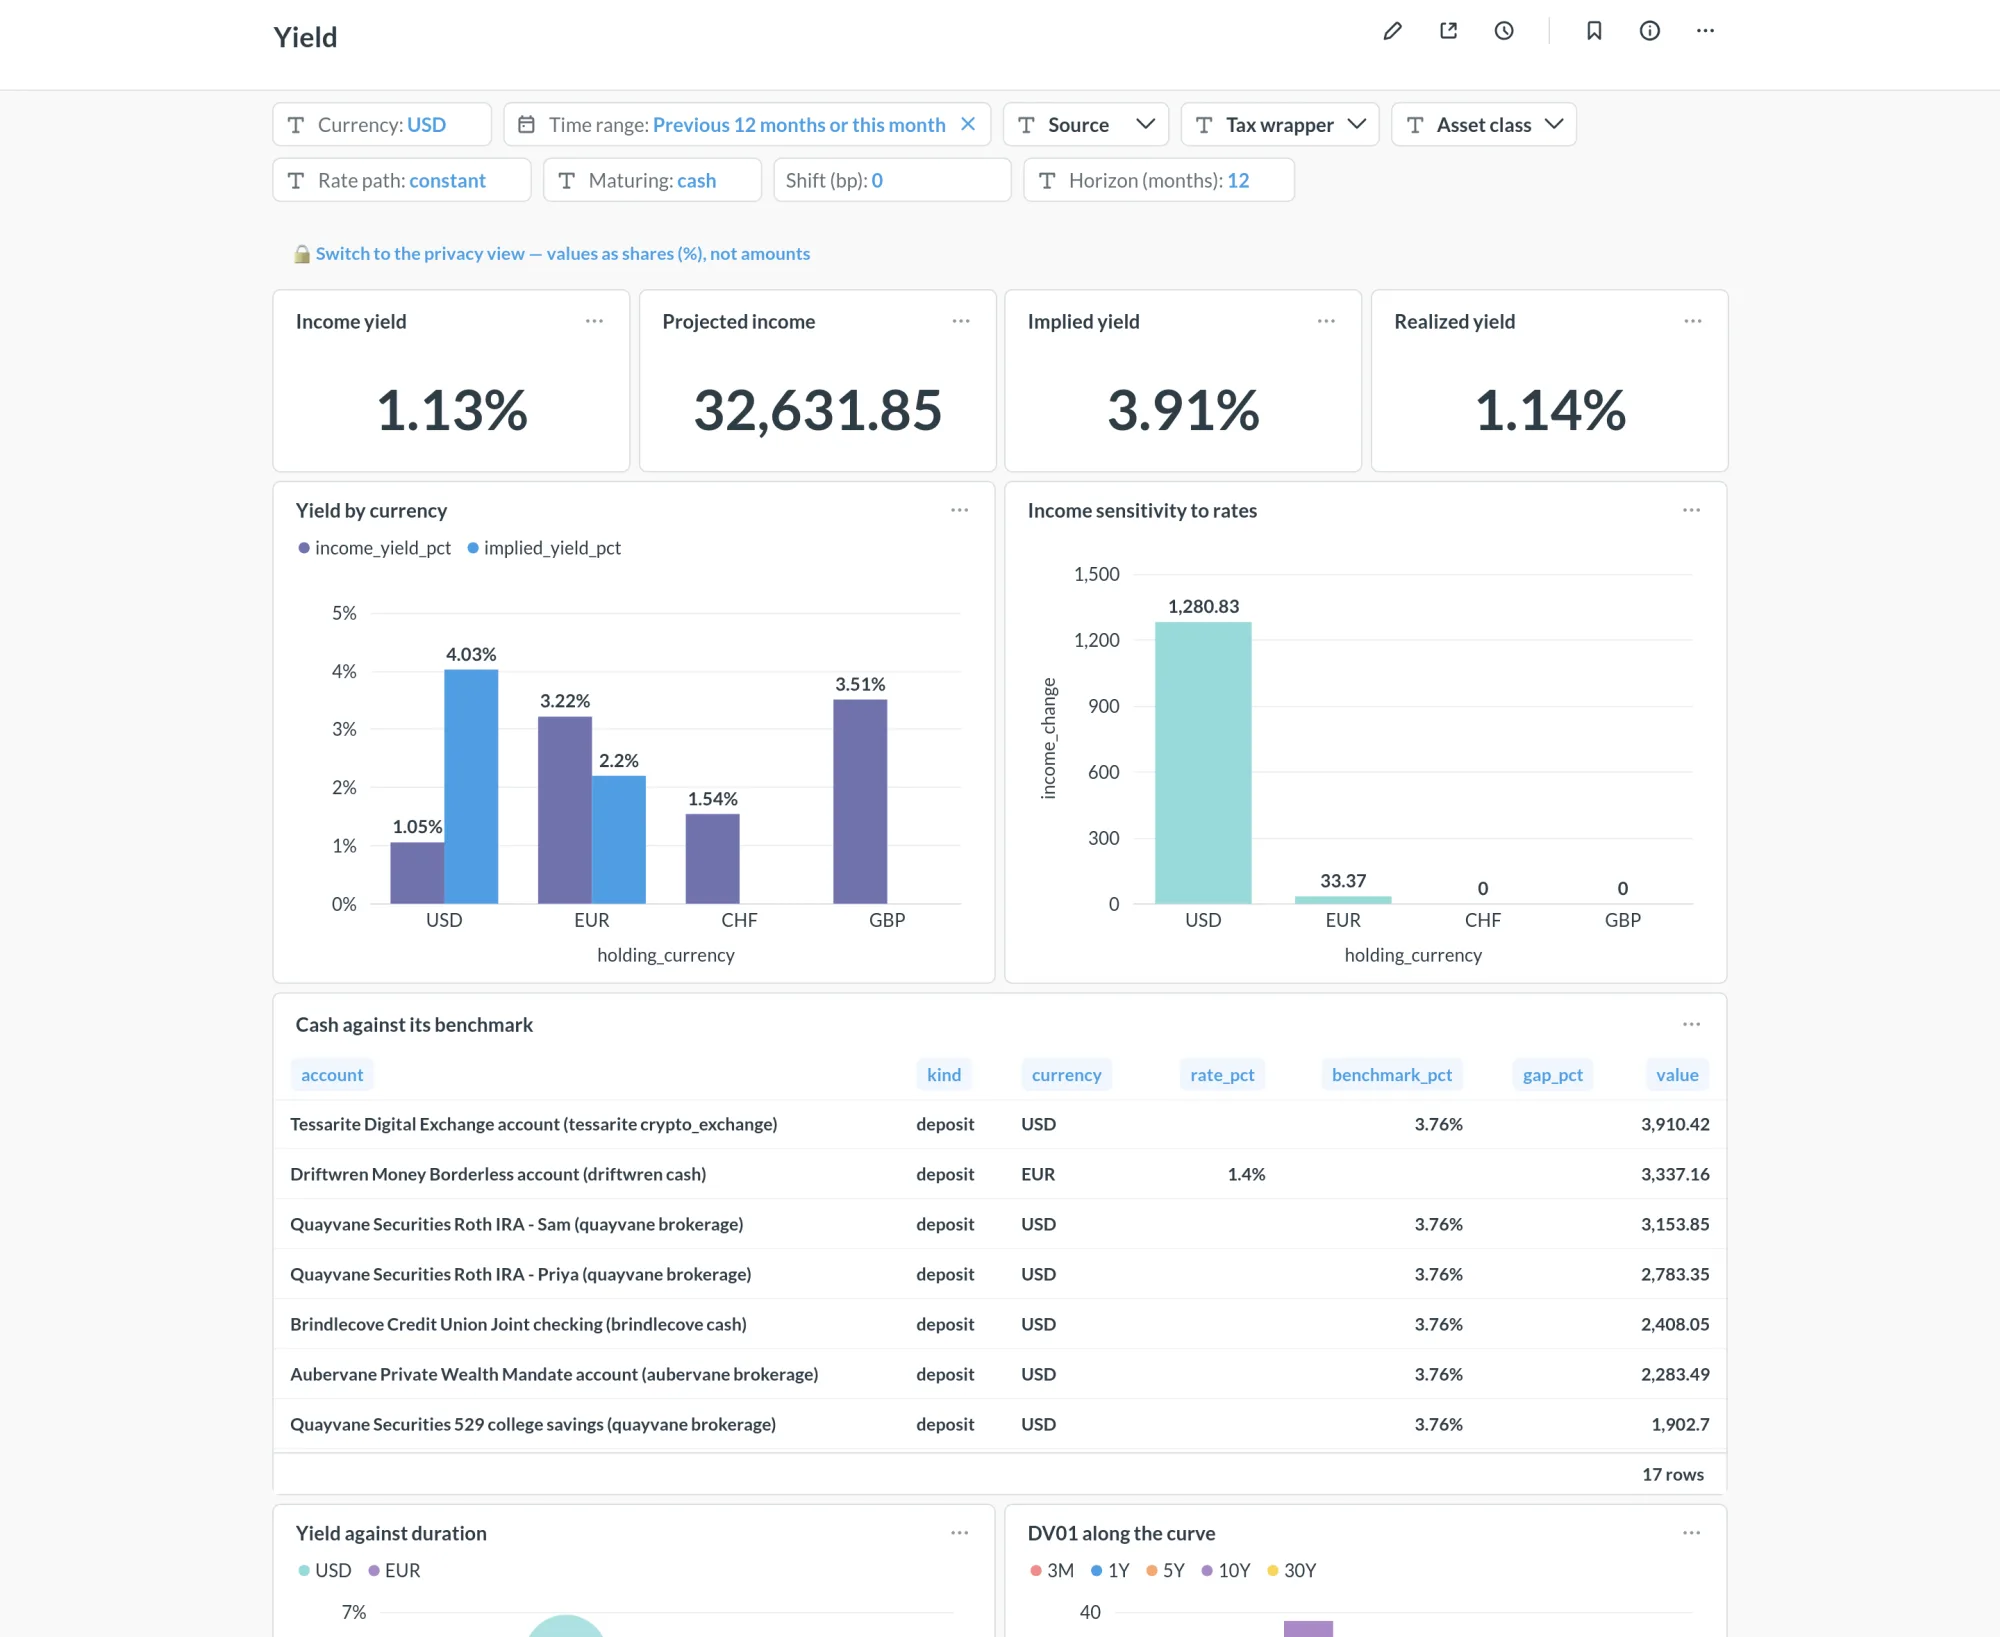Viewport: 2000px width, 1637px height.
Task: Toggle 3M legend item in DV01 chart
Action: 1052,1570
